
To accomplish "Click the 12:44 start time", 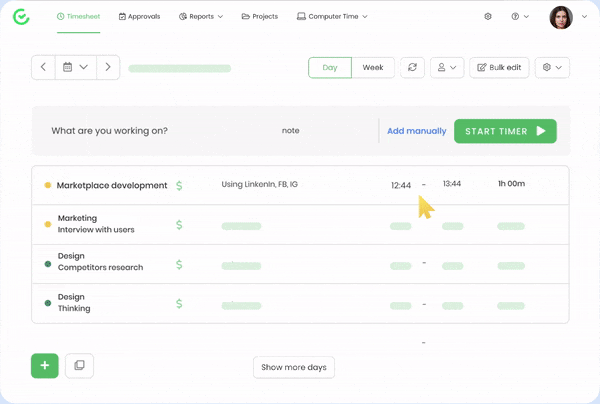I will point(401,186).
